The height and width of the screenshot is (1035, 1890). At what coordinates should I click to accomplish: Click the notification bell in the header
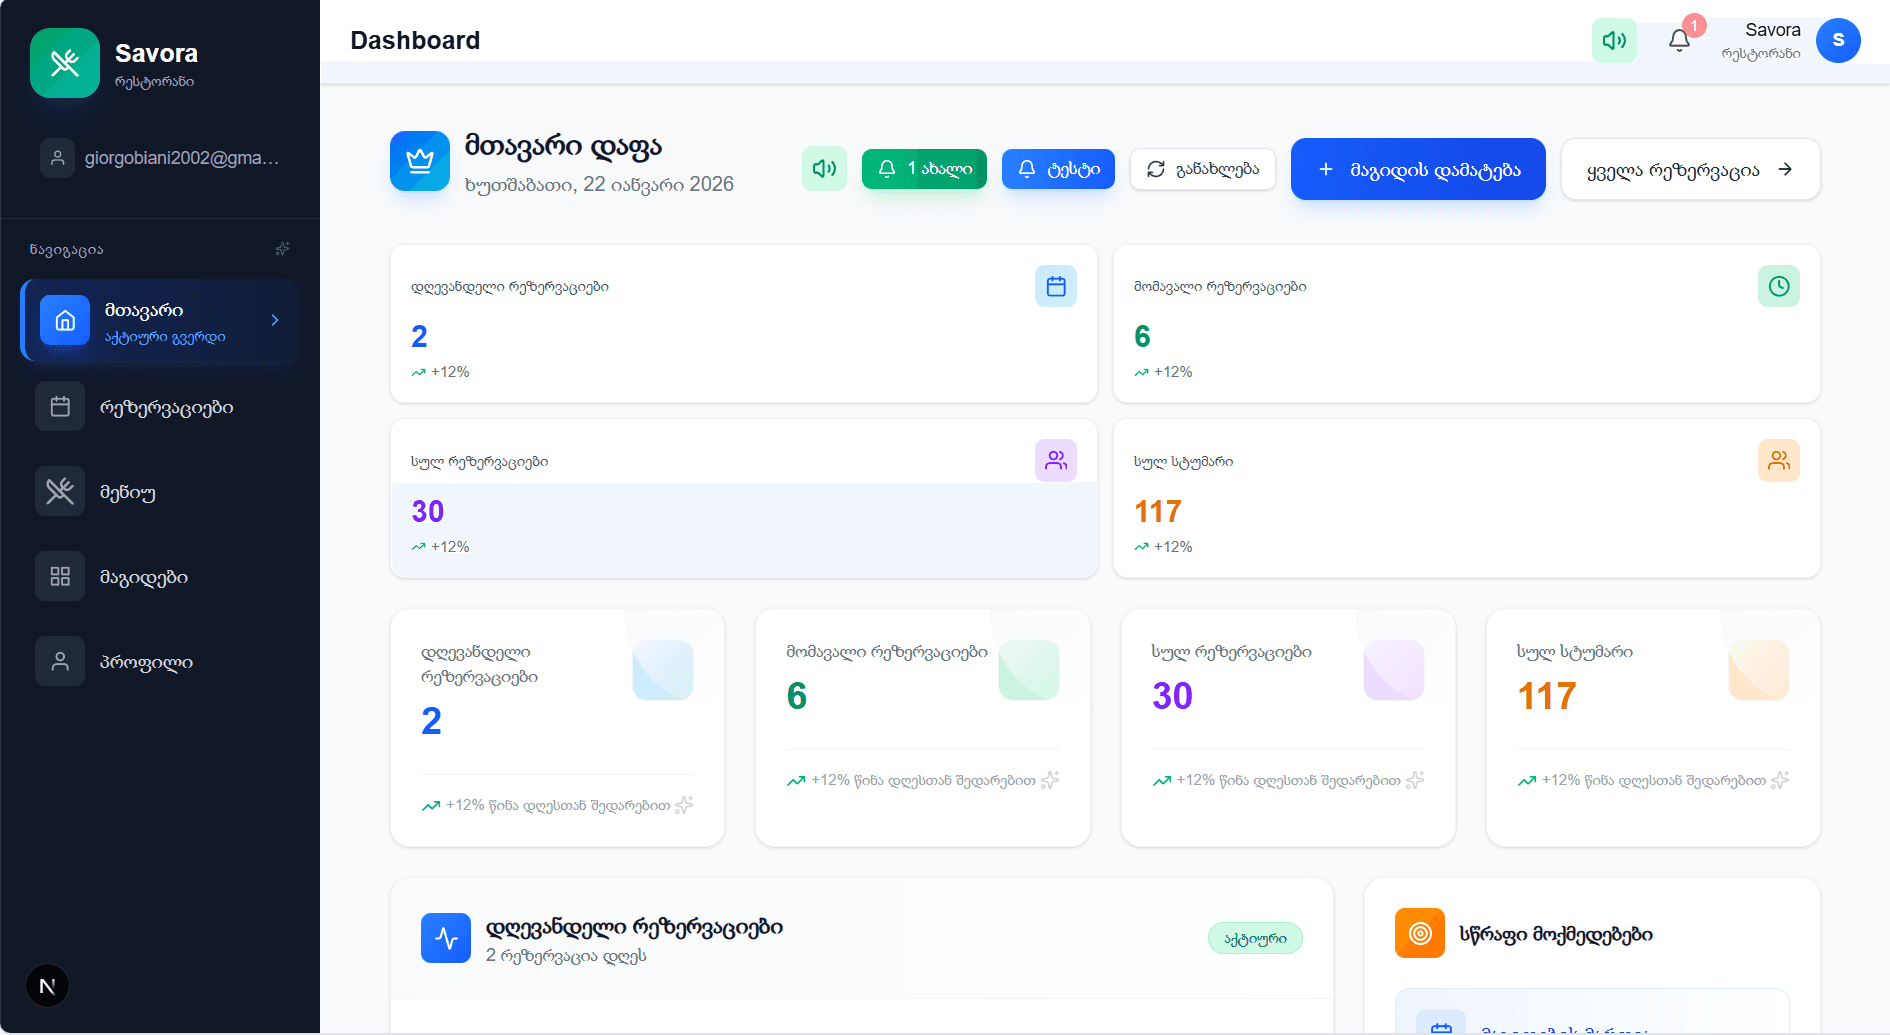[x=1679, y=40]
